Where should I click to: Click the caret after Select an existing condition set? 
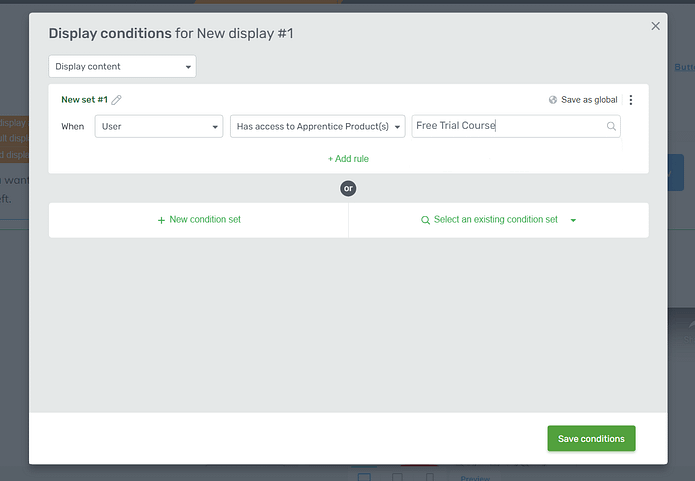tap(573, 220)
